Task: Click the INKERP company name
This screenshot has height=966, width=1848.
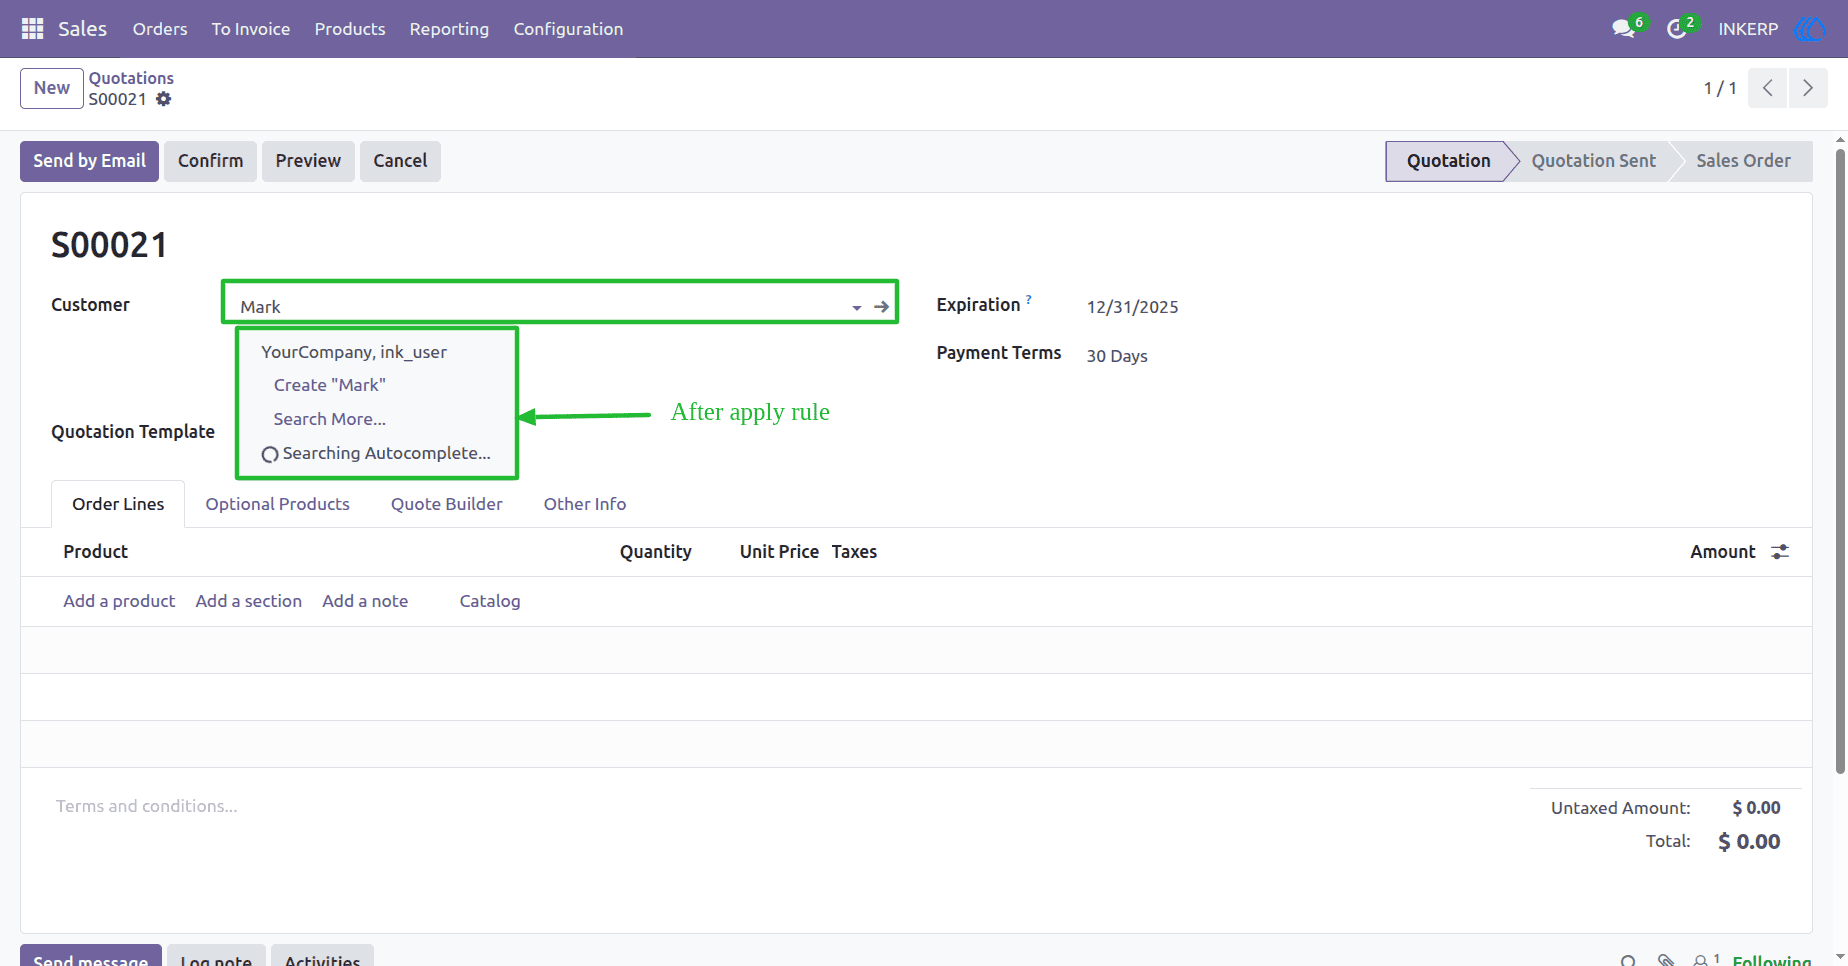Action: 1748,29
